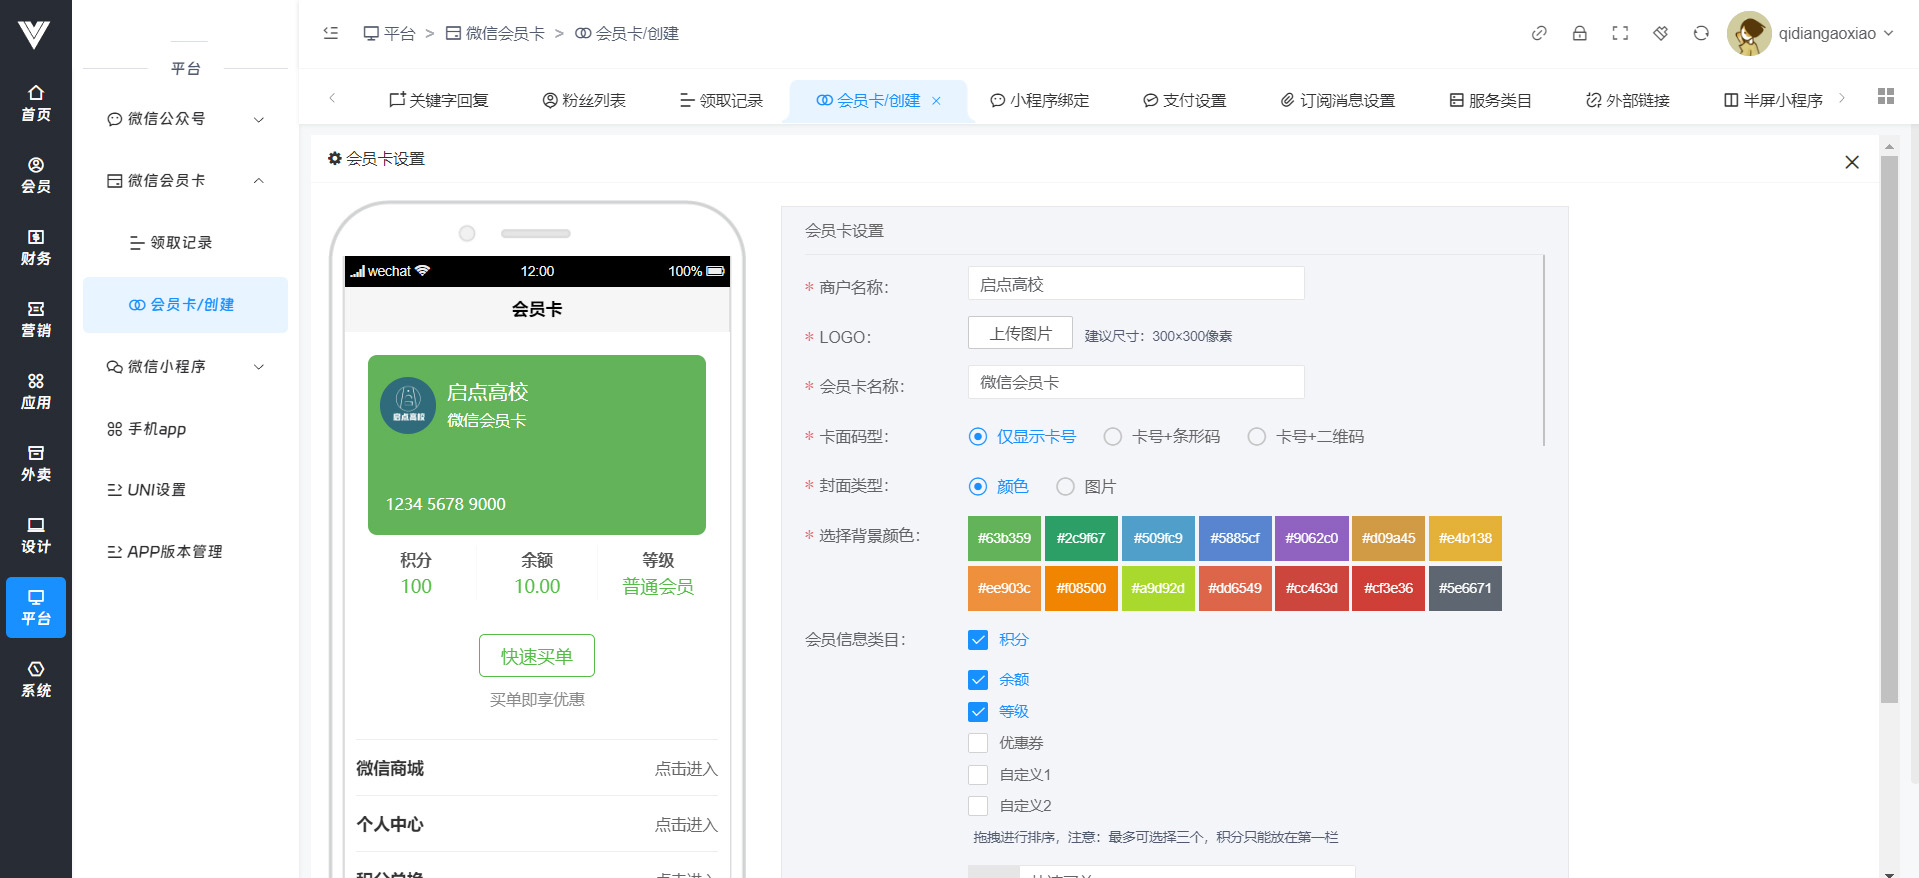Open 财务 section in left sidebar
Viewport: 1919px width, 878px height.
click(x=36, y=247)
